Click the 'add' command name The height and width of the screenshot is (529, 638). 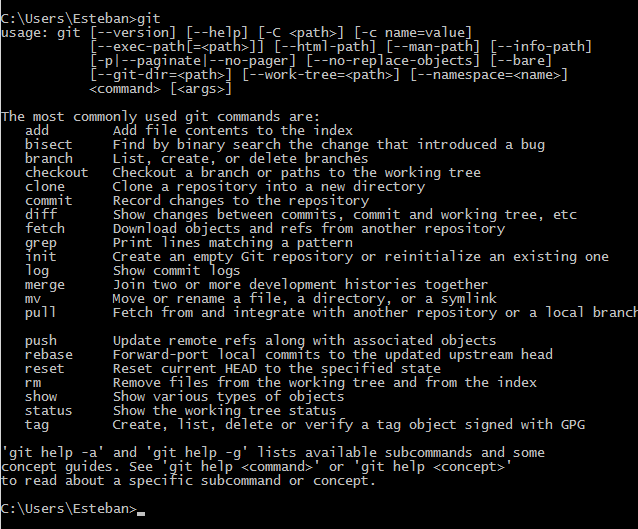point(37,131)
